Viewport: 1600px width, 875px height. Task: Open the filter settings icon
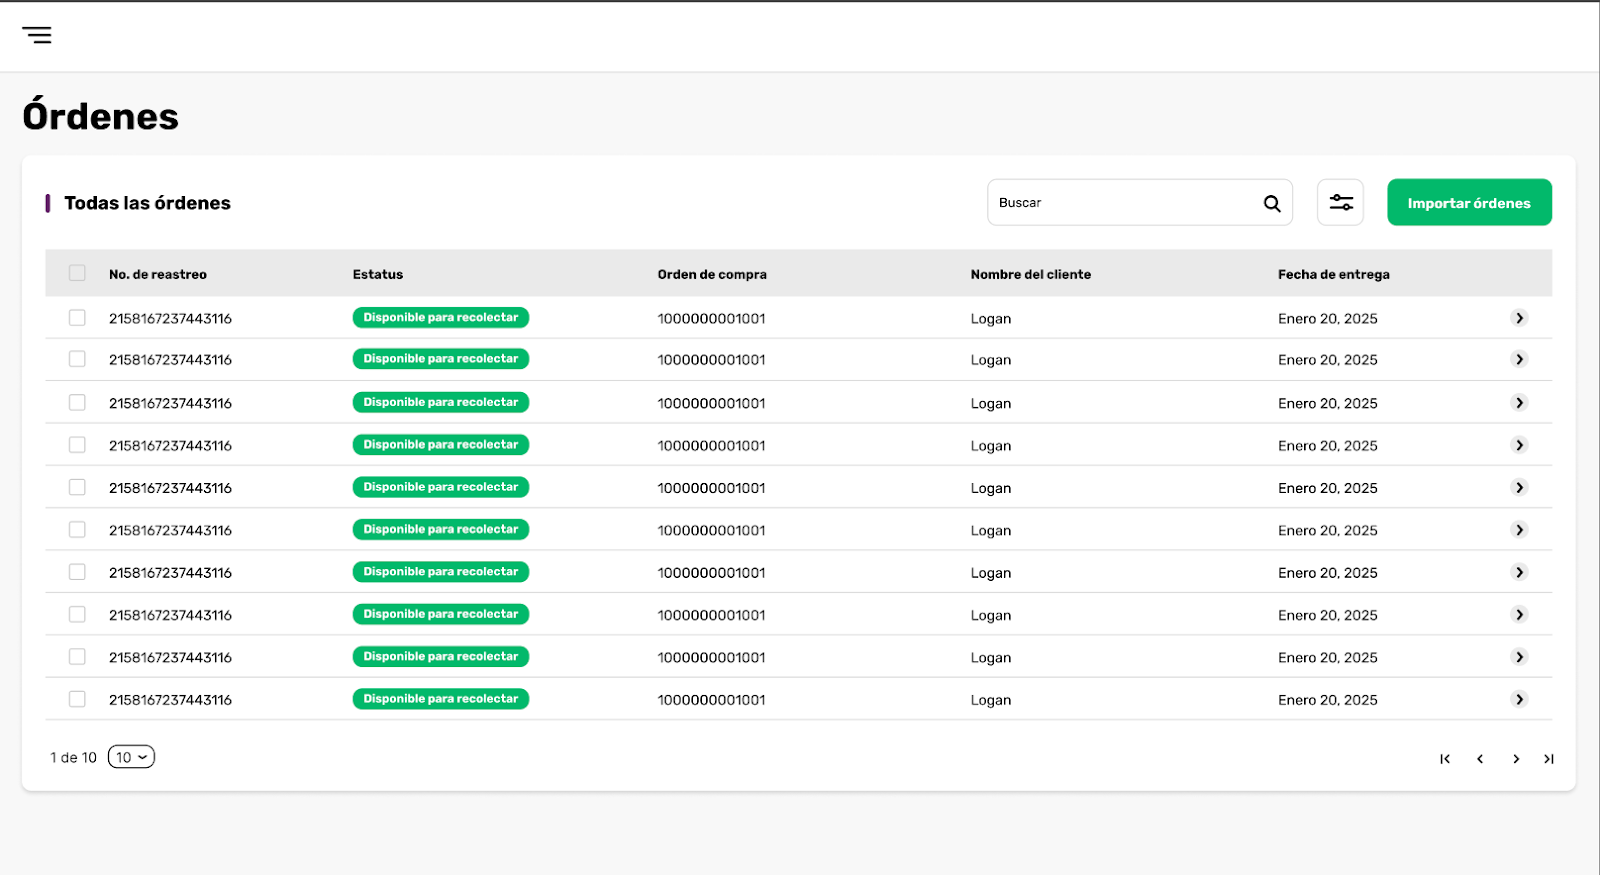tap(1341, 202)
